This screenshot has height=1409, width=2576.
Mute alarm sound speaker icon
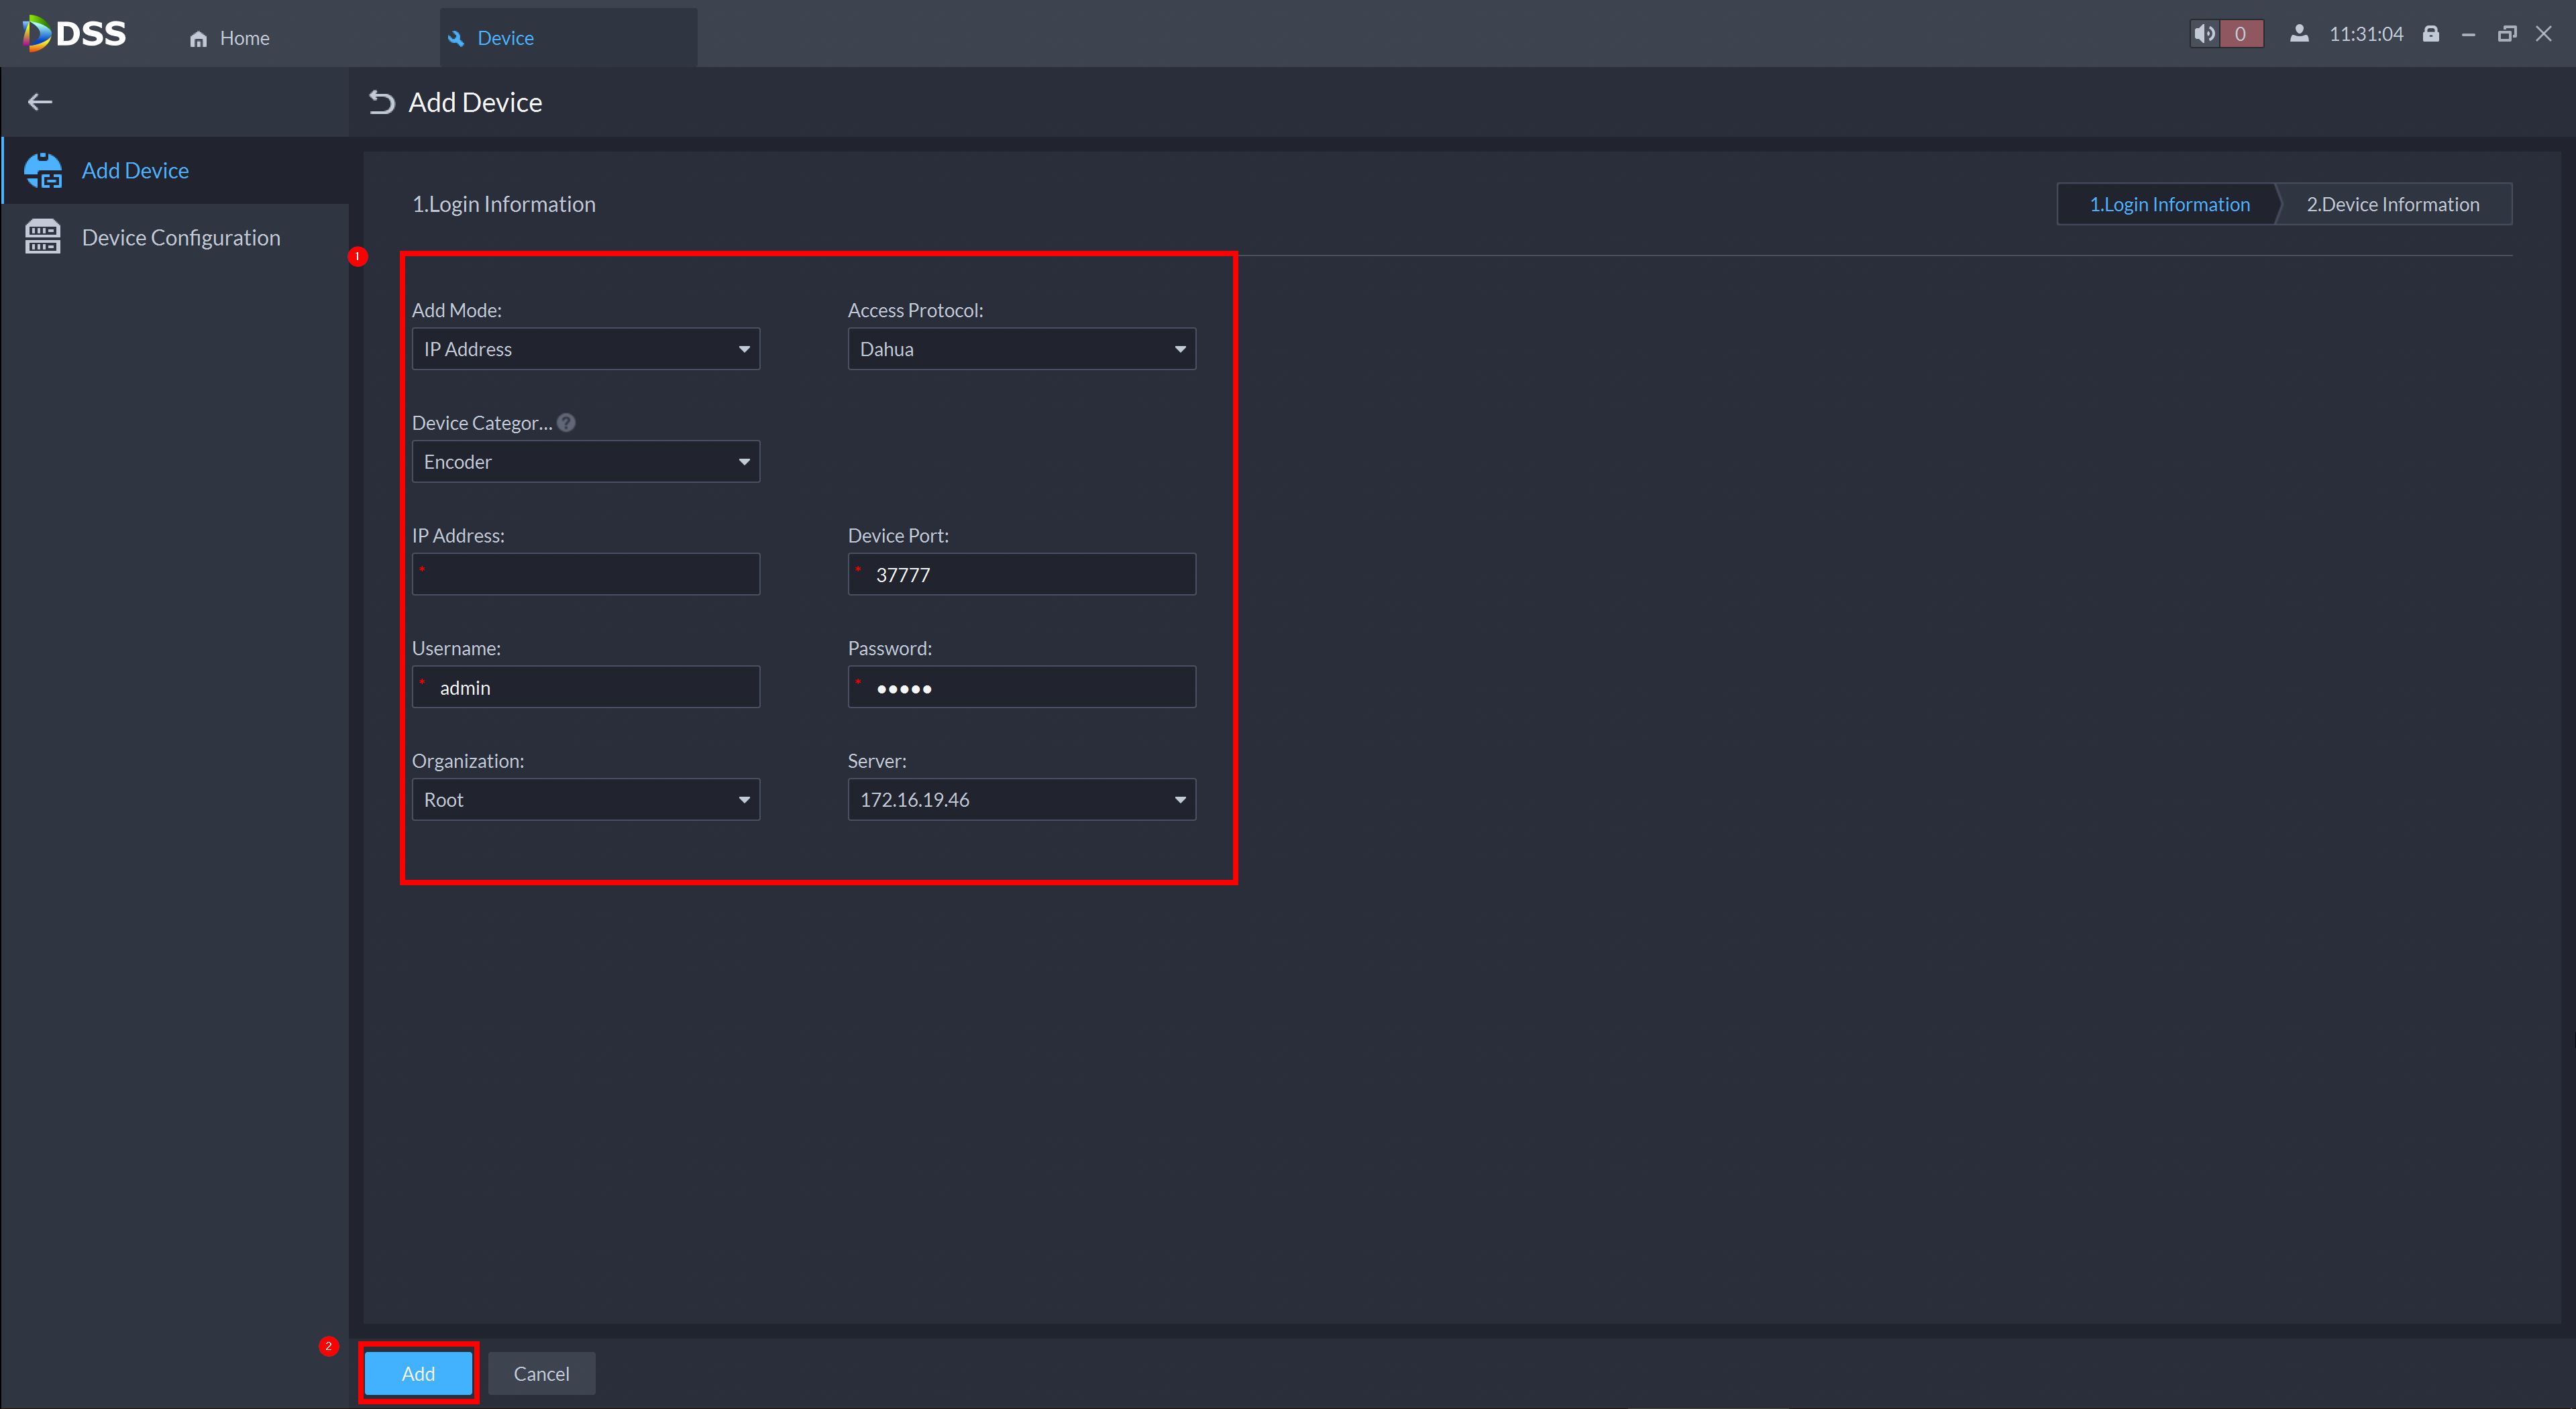pyautogui.click(x=2204, y=34)
